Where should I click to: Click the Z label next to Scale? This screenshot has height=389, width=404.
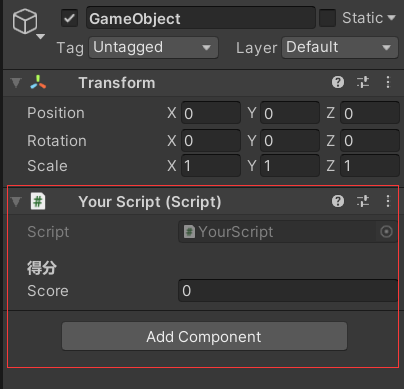click(x=331, y=166)
